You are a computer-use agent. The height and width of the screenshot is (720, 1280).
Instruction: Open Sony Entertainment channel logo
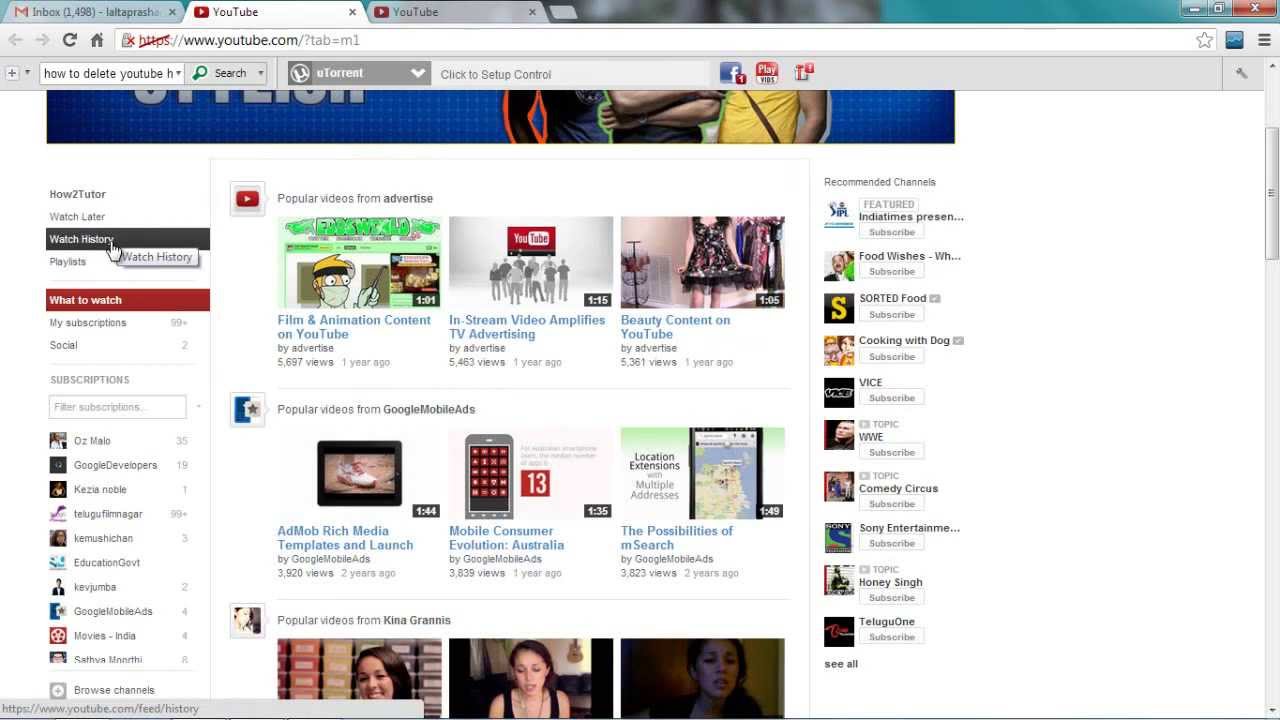pos(839,537)
